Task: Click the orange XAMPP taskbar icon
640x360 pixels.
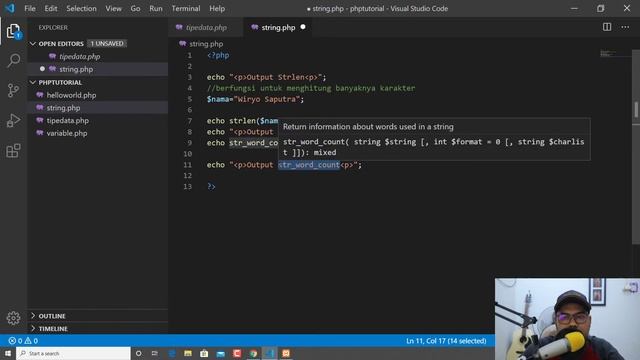Action: tap(286, 353)
